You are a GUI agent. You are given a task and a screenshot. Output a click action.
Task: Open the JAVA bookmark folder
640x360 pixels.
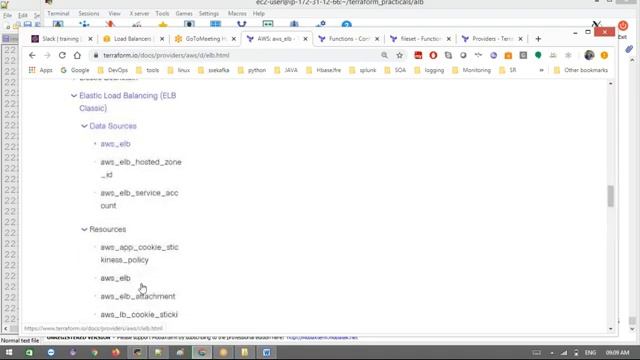tap(286, 70)
